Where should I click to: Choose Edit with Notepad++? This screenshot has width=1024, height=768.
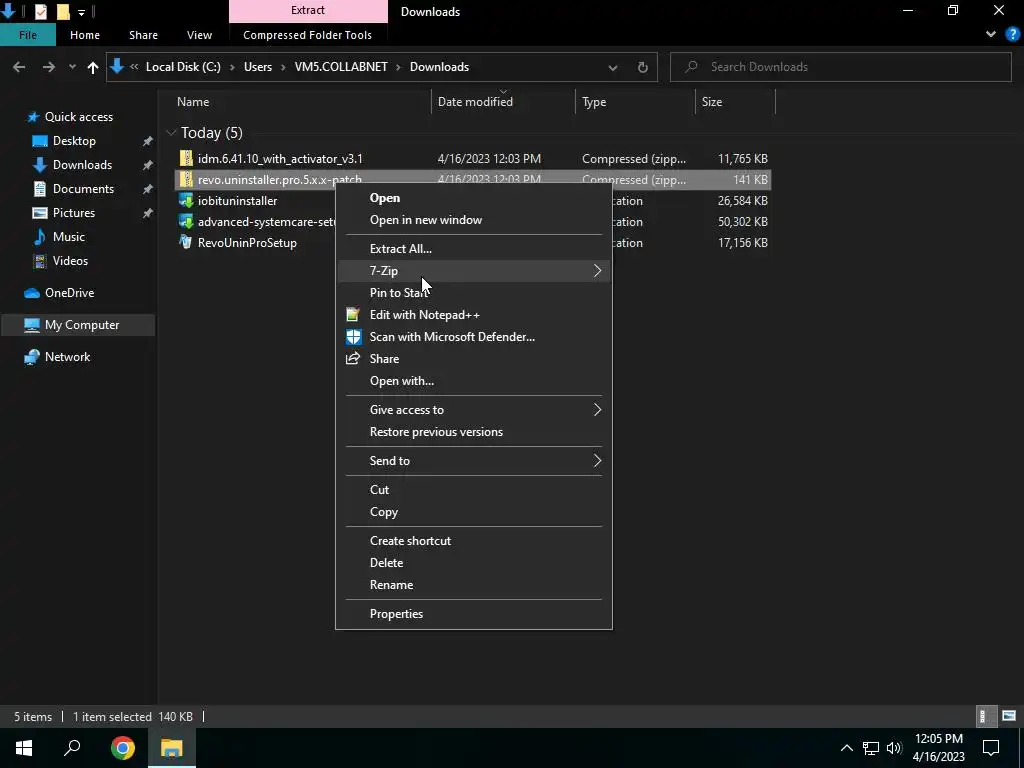tap(474, 315)
